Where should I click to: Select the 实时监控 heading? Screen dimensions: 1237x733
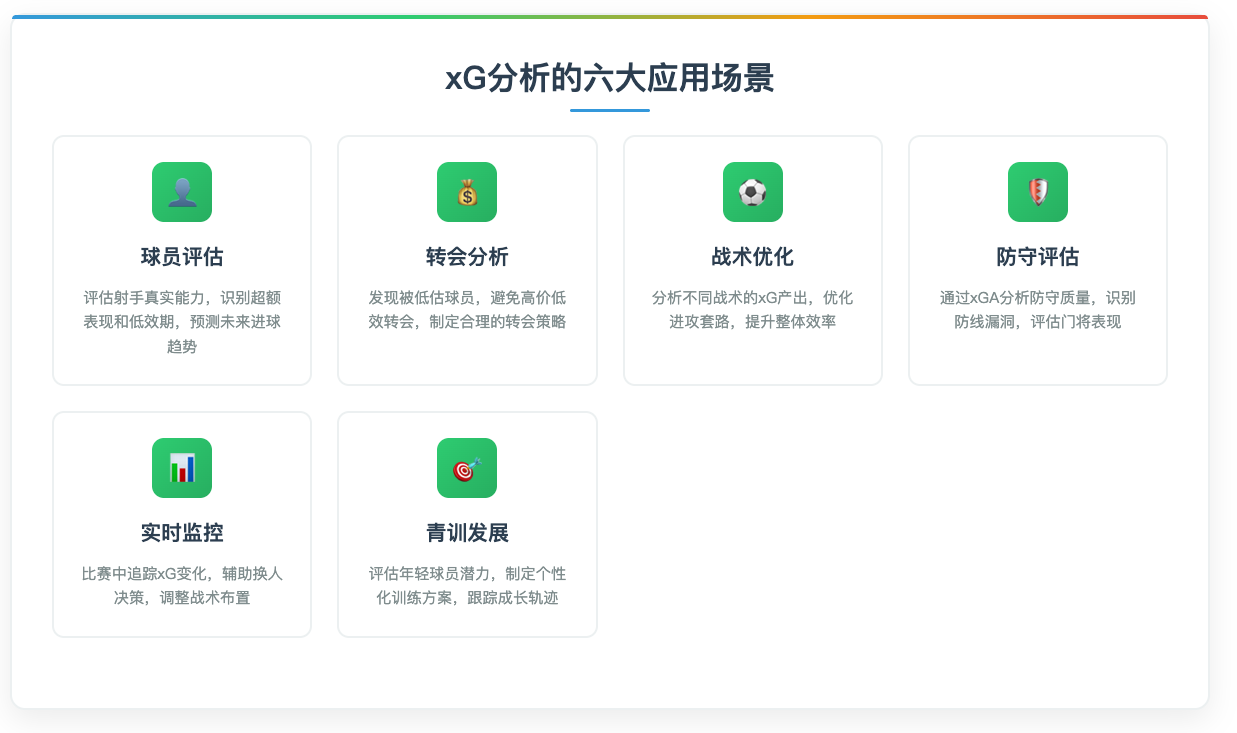coord(181,533)
